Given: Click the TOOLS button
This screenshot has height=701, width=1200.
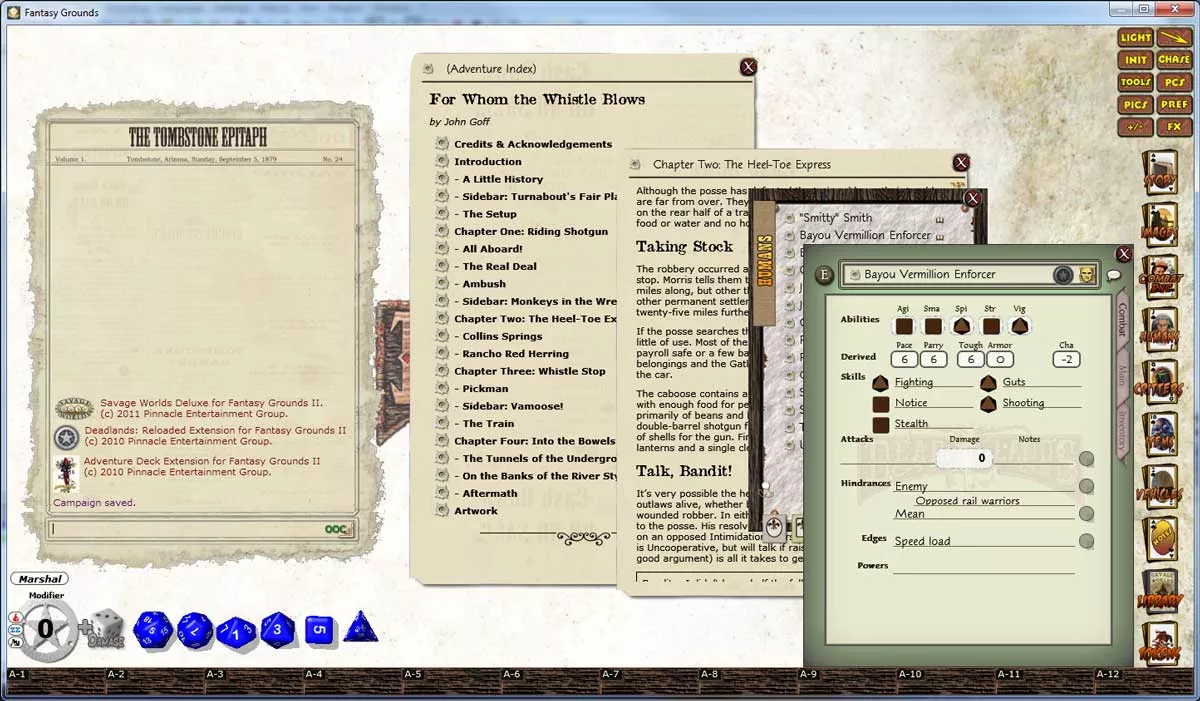Looking at the screenshot, I should click(1135, 83).
